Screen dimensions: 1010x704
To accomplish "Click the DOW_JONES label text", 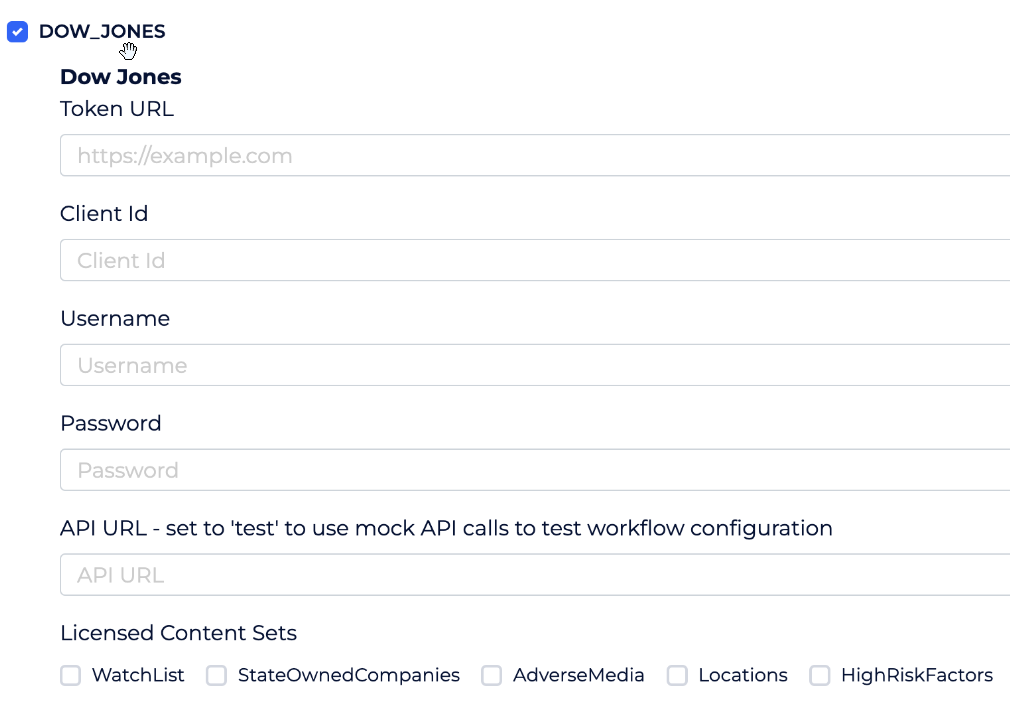I will pos(102,31).
